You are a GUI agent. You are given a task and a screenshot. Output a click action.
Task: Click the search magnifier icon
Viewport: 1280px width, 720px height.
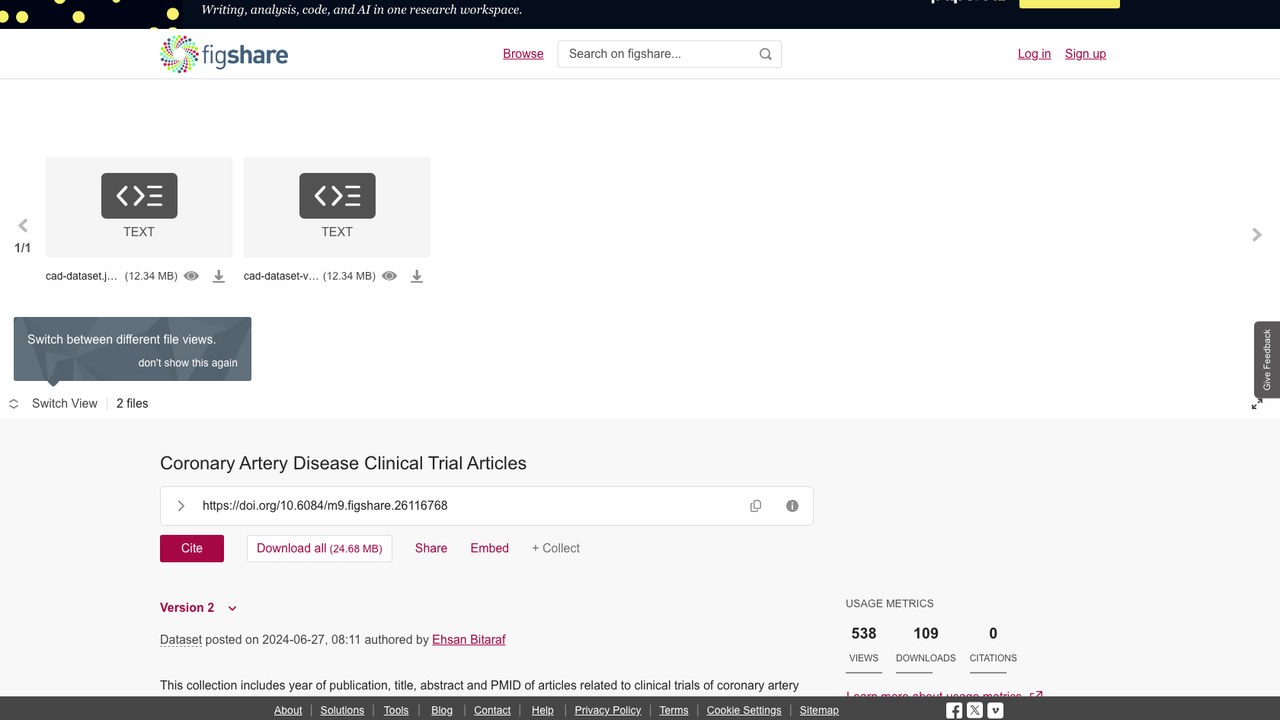[x=765, y=54]
